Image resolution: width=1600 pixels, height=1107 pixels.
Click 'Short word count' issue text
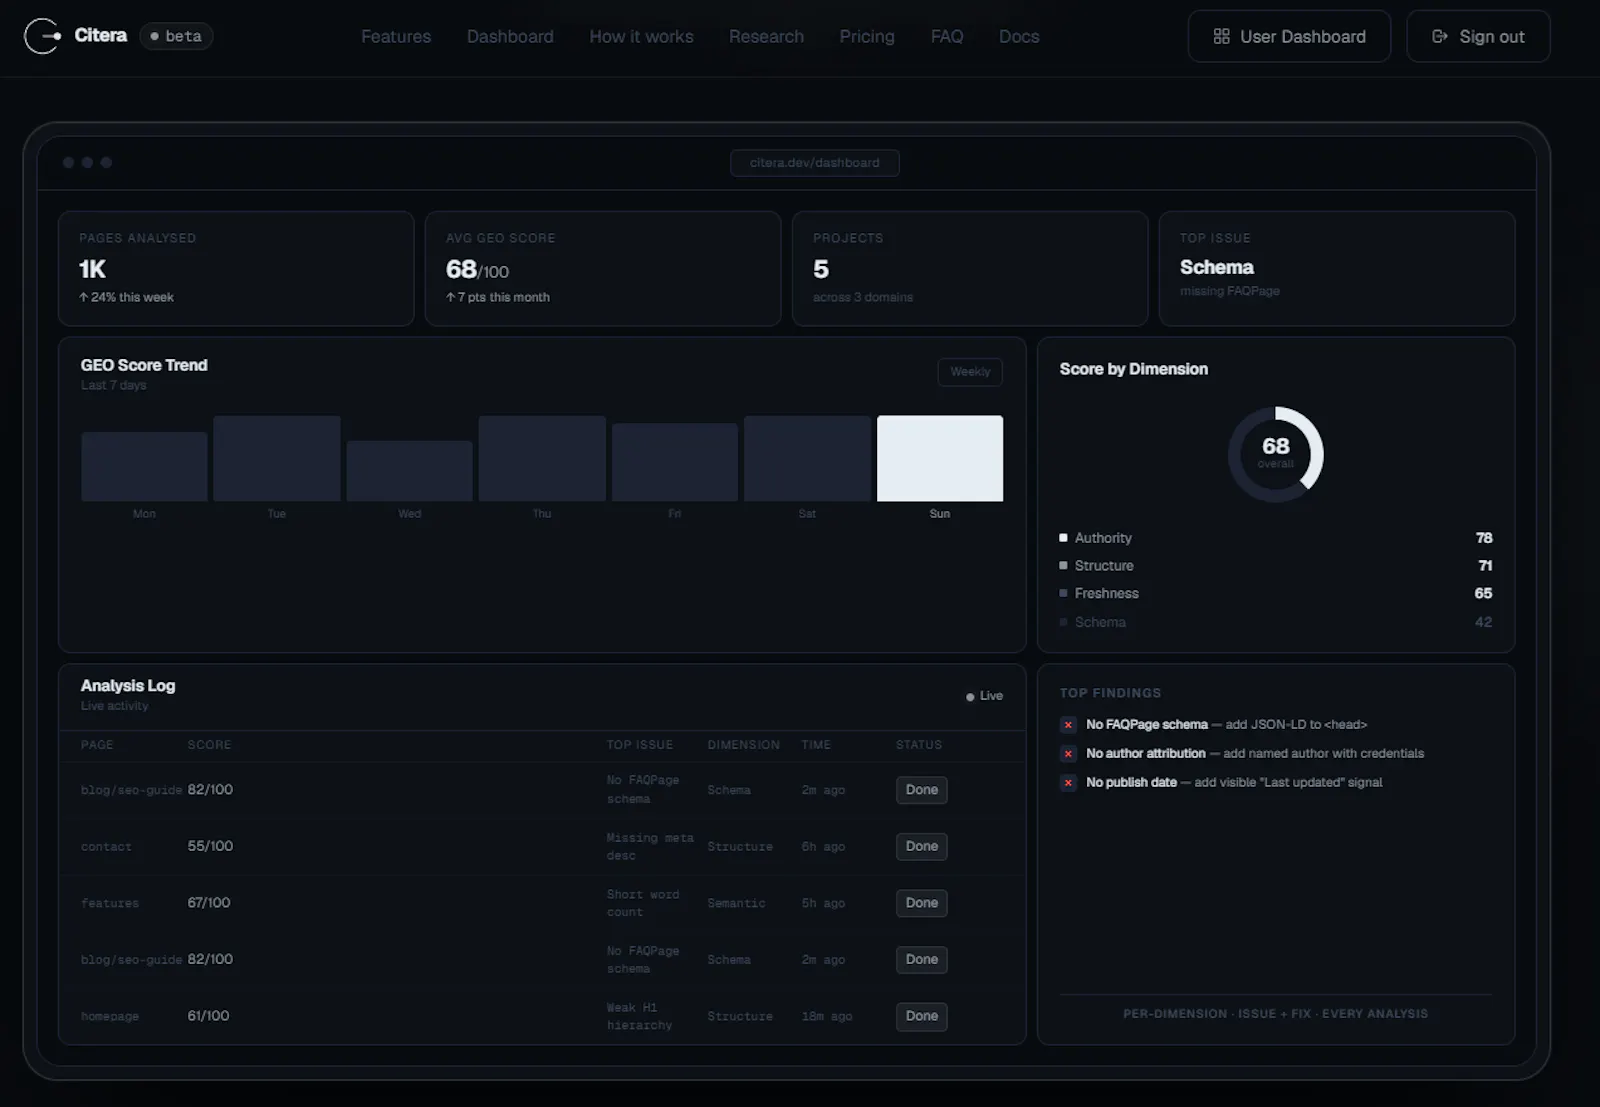pyautogui.click(x=643, y=903)
